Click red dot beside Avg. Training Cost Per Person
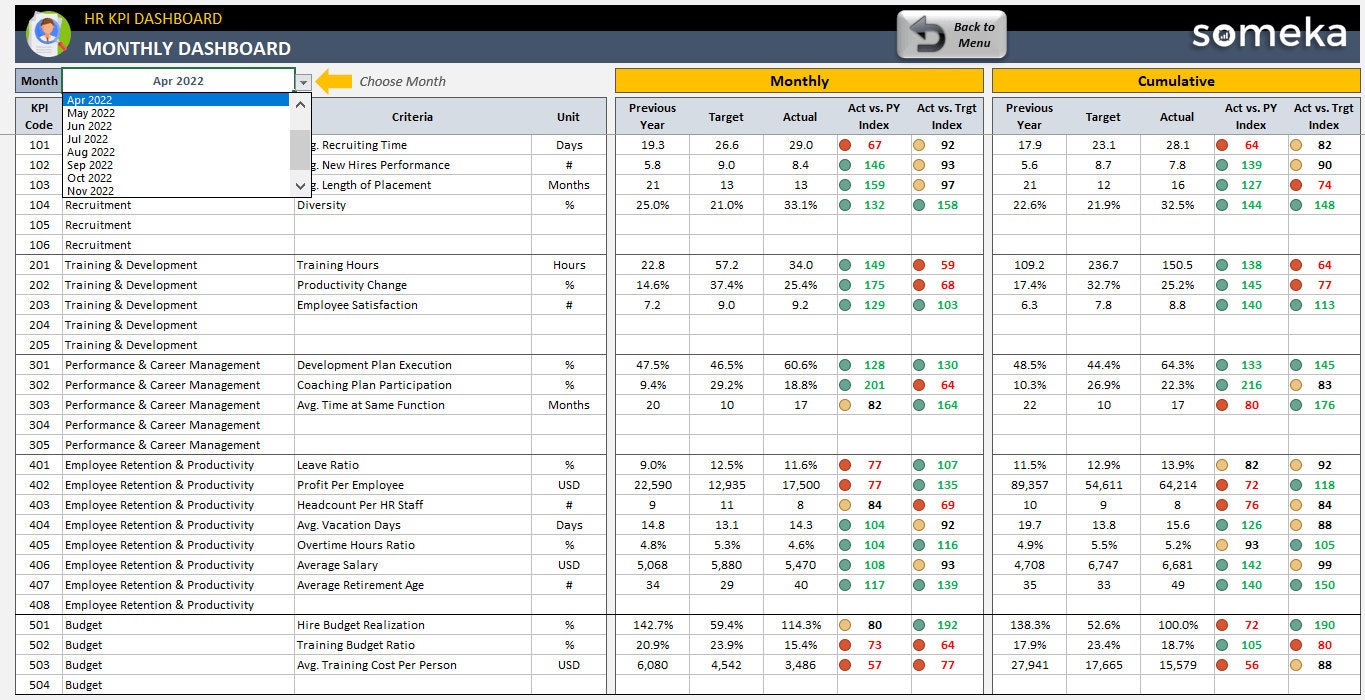The image size is (1365, 700). [844, 665]
